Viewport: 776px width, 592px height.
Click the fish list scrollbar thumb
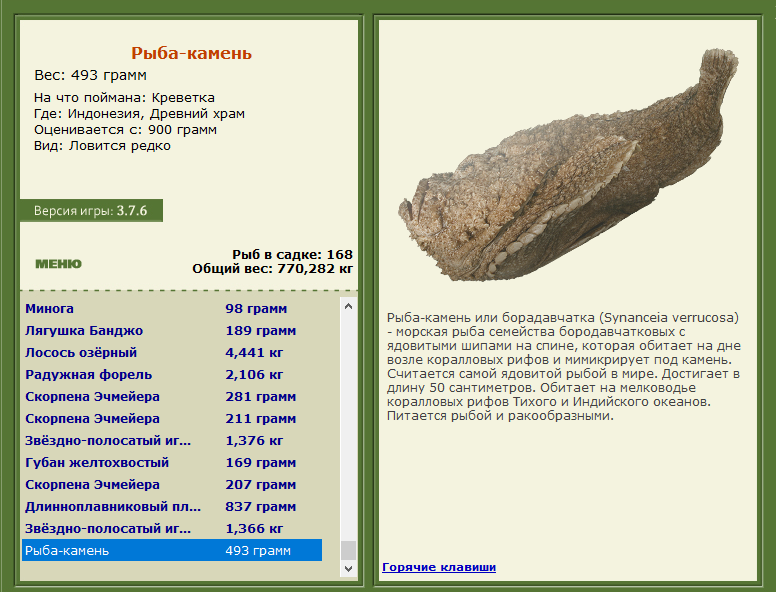coord(348,550)
